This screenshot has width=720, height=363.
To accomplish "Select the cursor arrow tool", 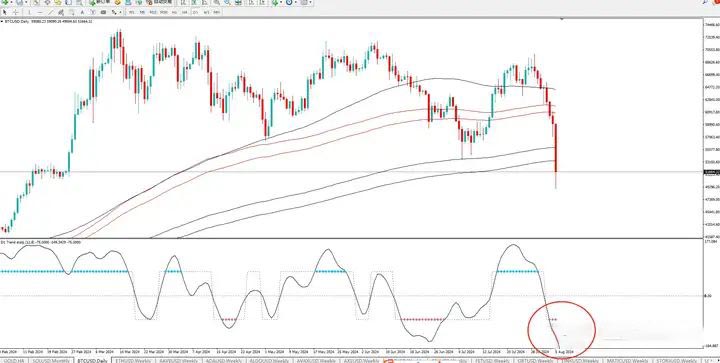I will [x=5, y=12].
